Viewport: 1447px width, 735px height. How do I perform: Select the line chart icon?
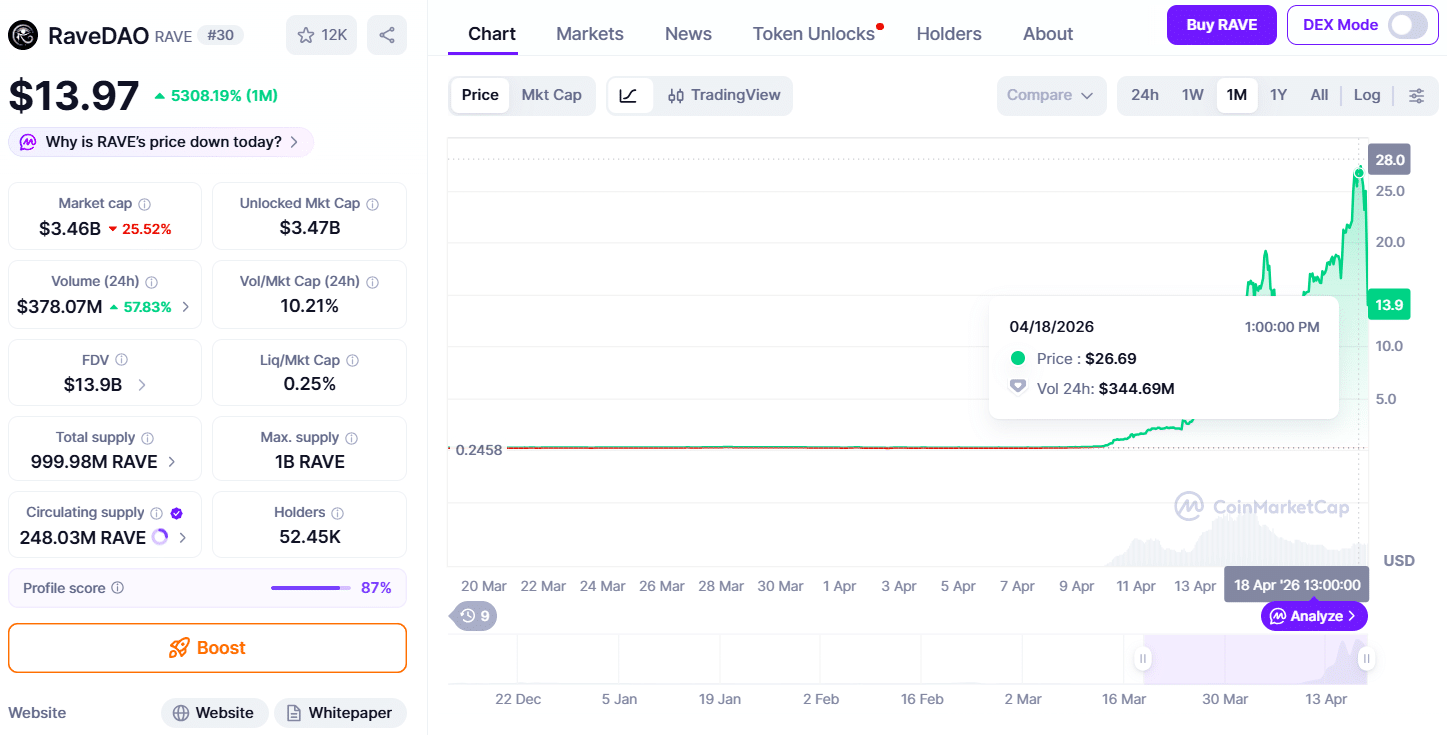tap(628, 96)
